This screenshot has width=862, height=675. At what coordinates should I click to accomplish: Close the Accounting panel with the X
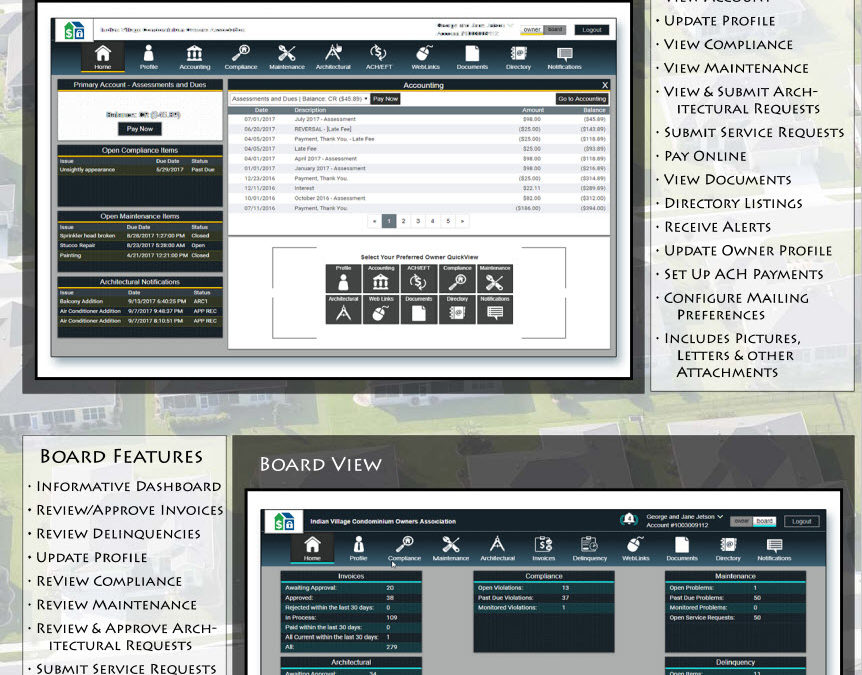point(605,86)
